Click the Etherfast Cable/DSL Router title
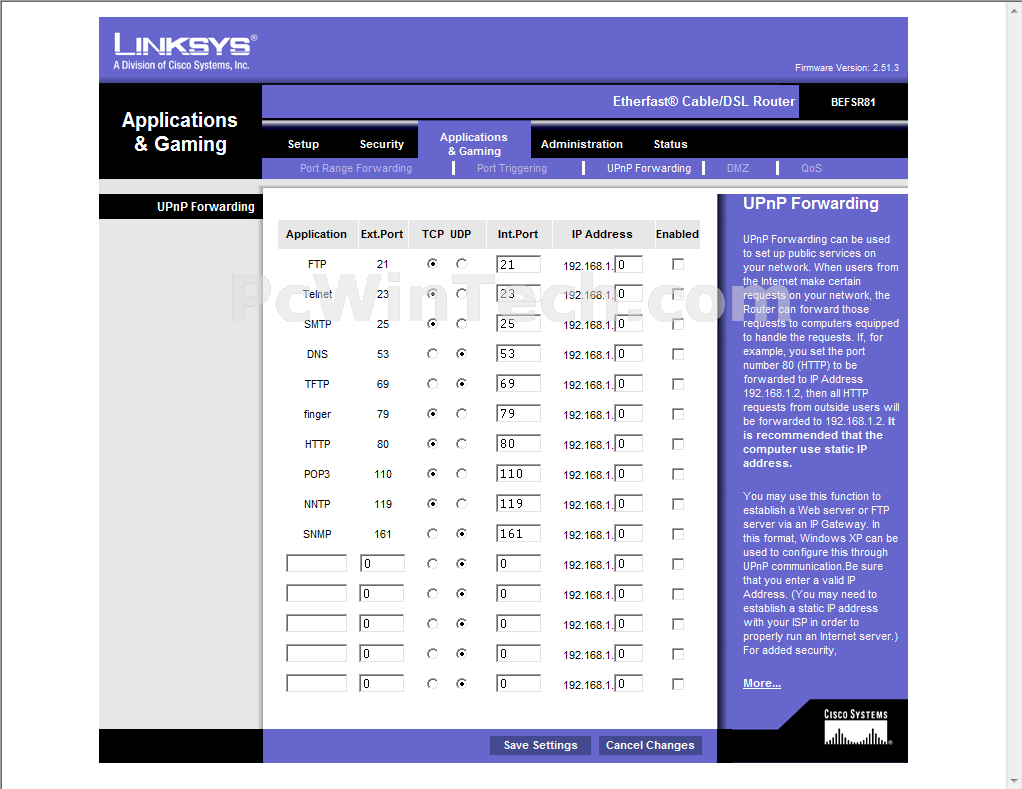Image resolution: width=1022 pixels, height=789 pixels. click(704, 102)
